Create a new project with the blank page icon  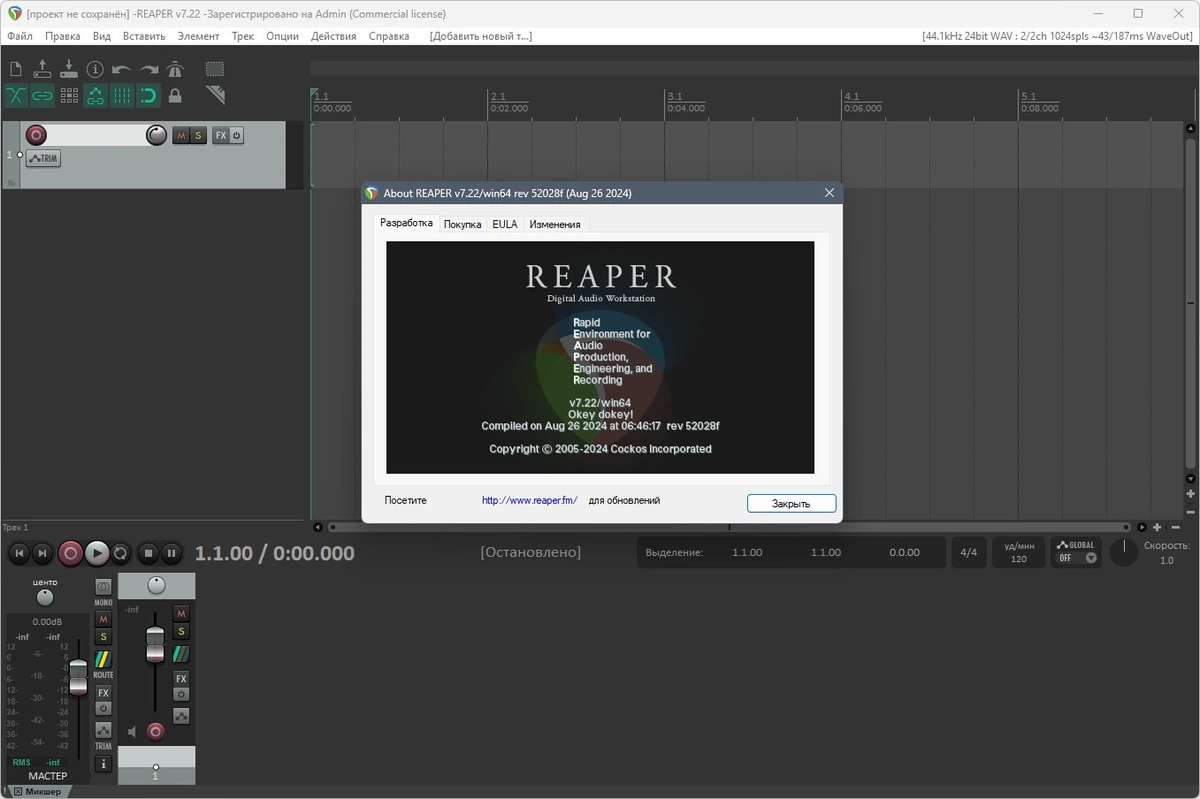tap(15, 69)
